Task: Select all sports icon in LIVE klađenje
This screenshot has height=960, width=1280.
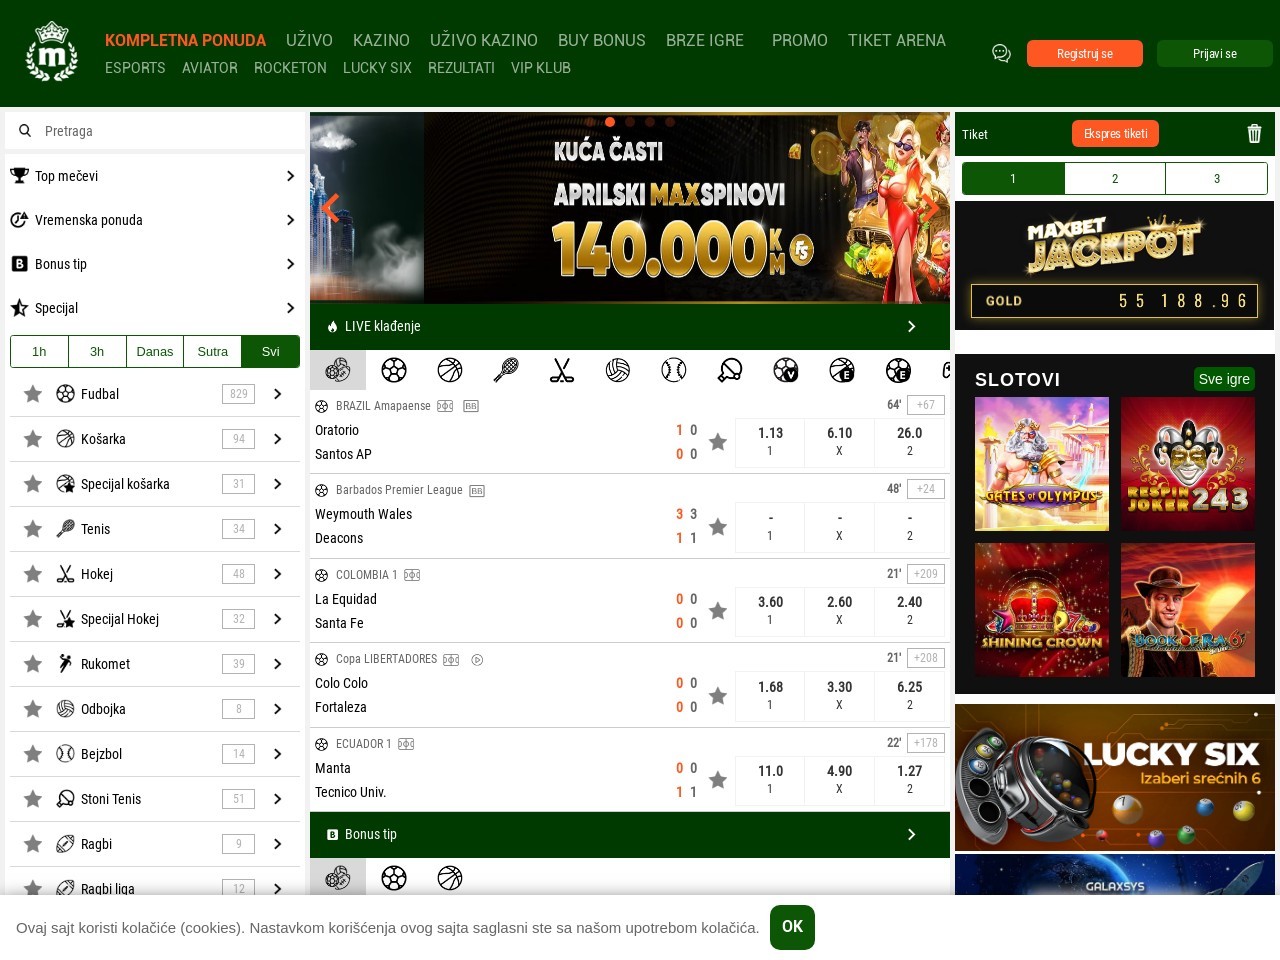Action: 338,370
